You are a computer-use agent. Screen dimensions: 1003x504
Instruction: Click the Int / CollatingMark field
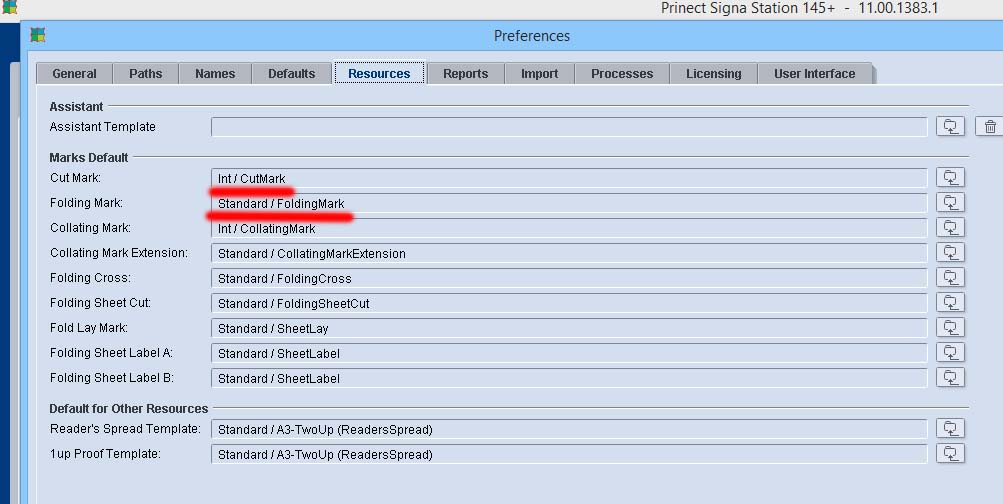click(569, 228)
